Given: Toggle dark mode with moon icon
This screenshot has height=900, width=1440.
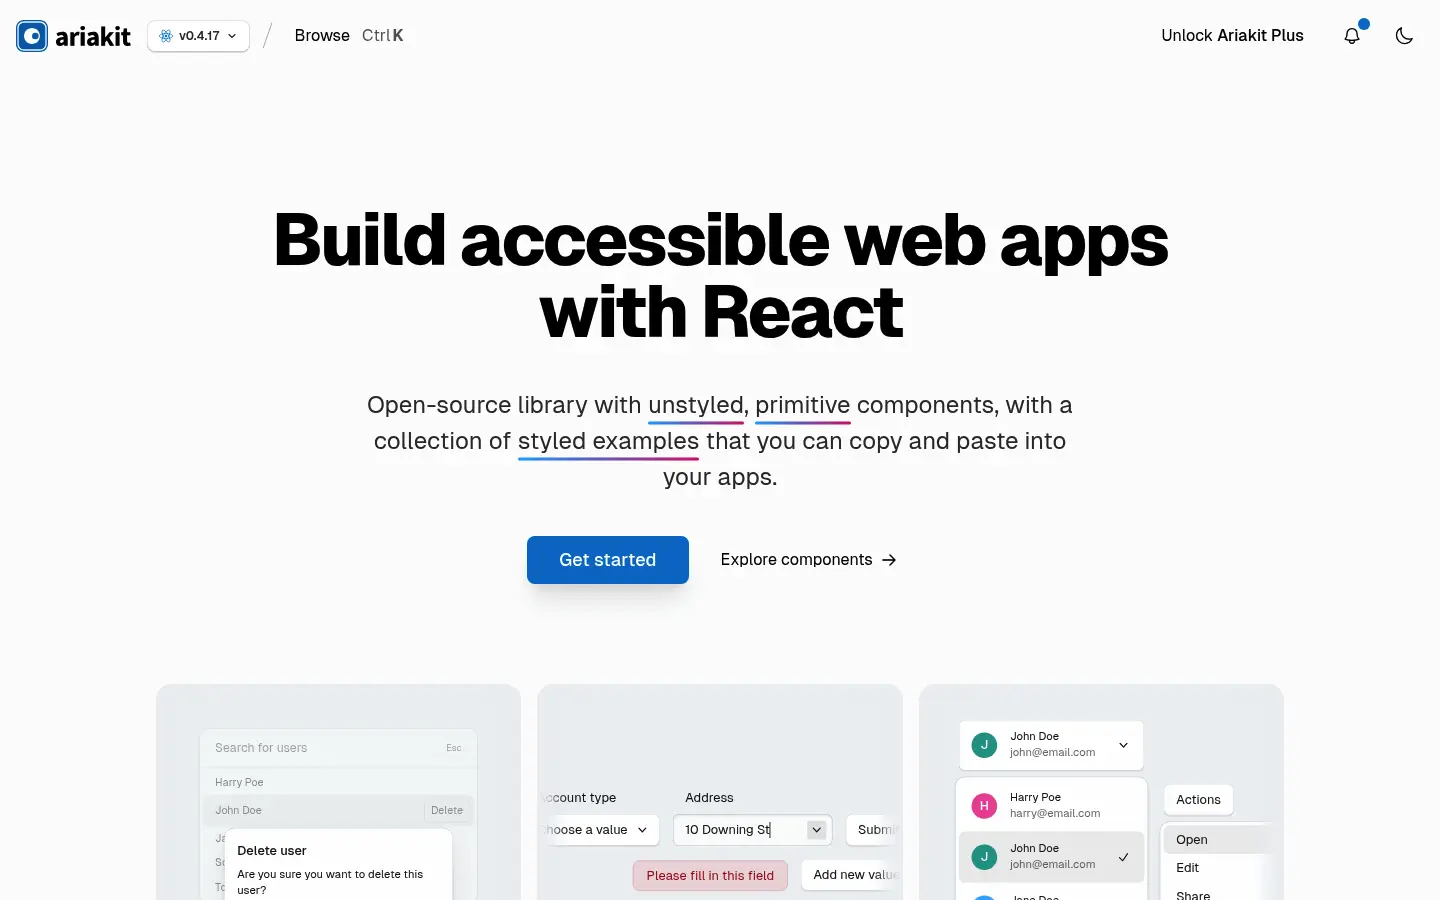Looking at the screenshot, I should [x=1404, y=36].
